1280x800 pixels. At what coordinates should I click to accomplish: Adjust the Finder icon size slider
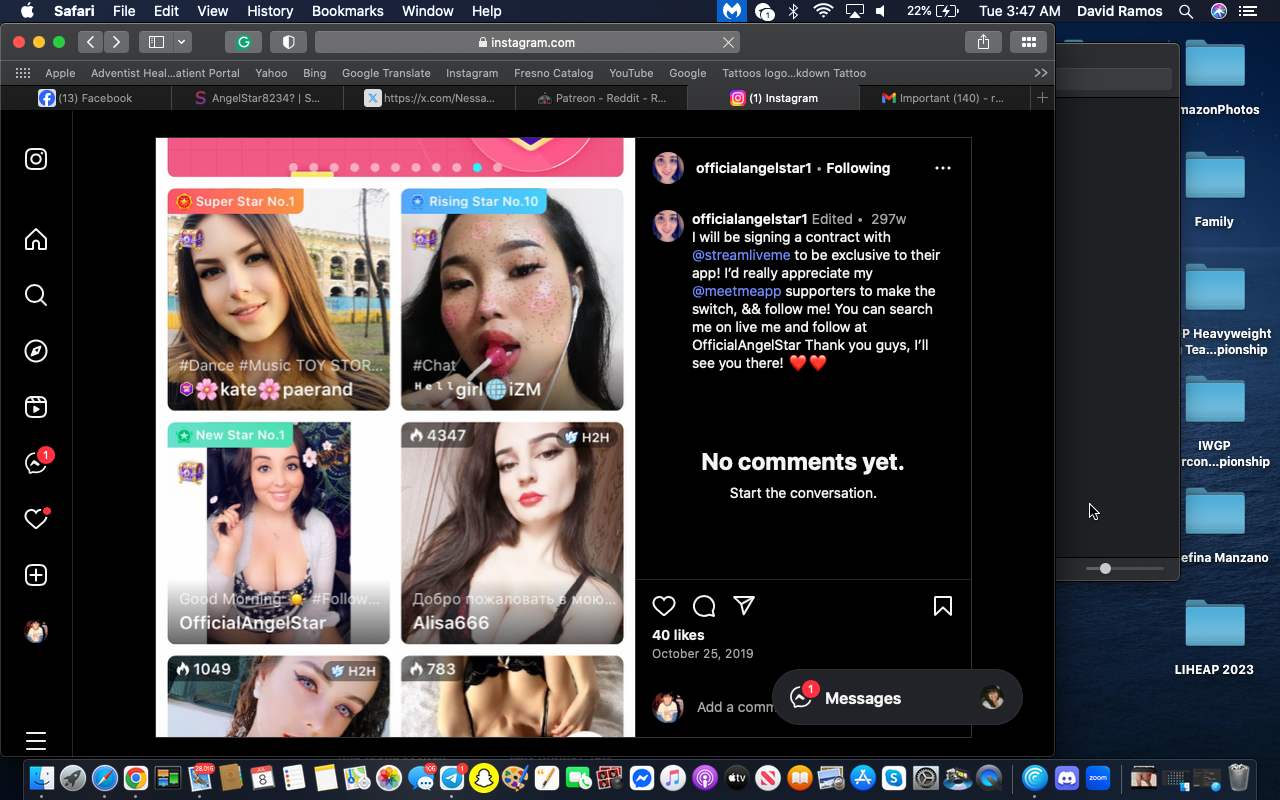tap(1105, 568)
